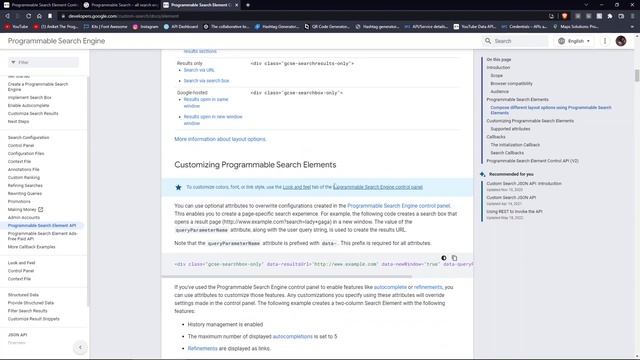
Task: Jump to Search Callbacks section
Action: [507, 153]
